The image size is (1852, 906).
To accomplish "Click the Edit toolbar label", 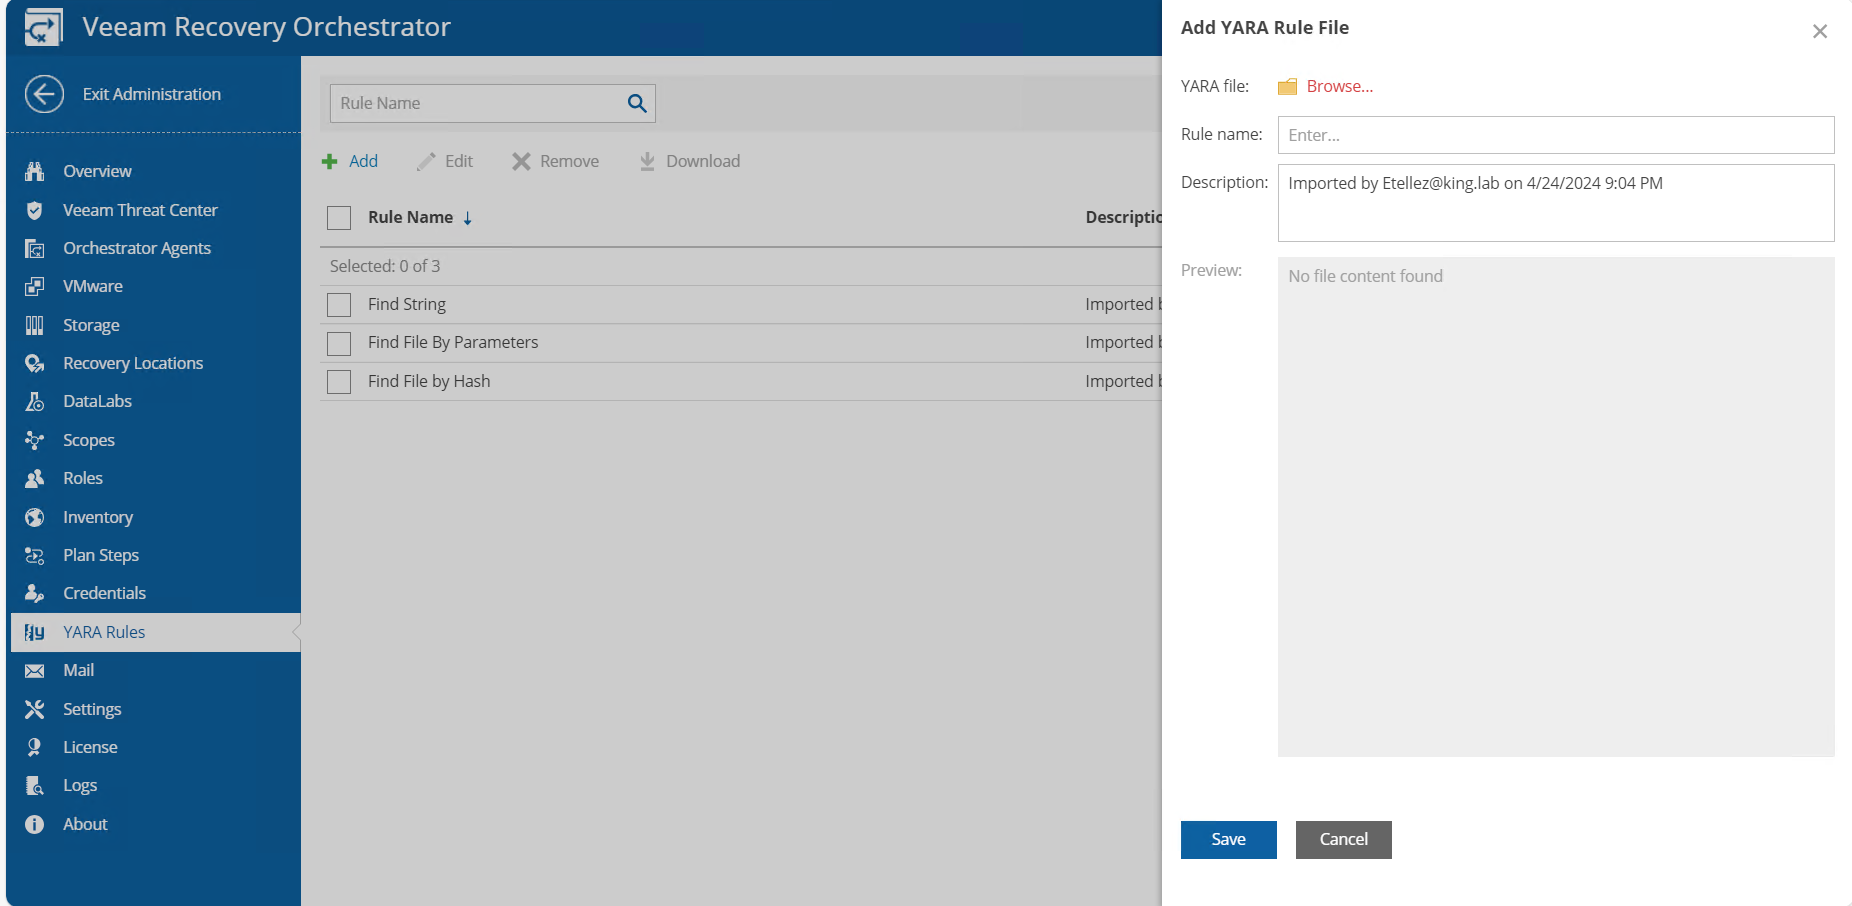I will click(458, 161).
